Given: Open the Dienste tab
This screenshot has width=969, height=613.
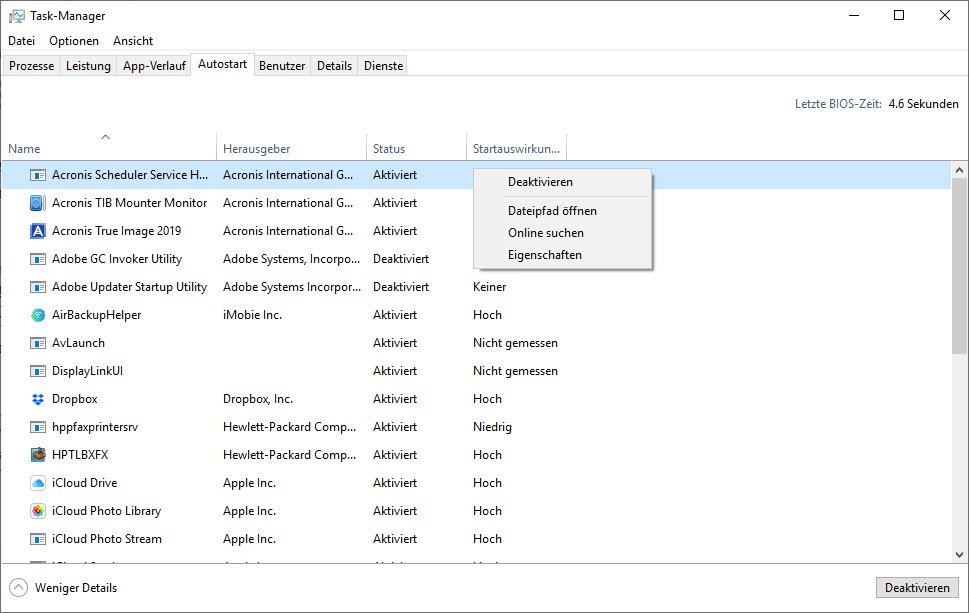Looking at the screenshot, I should click(x=384, y=66).
